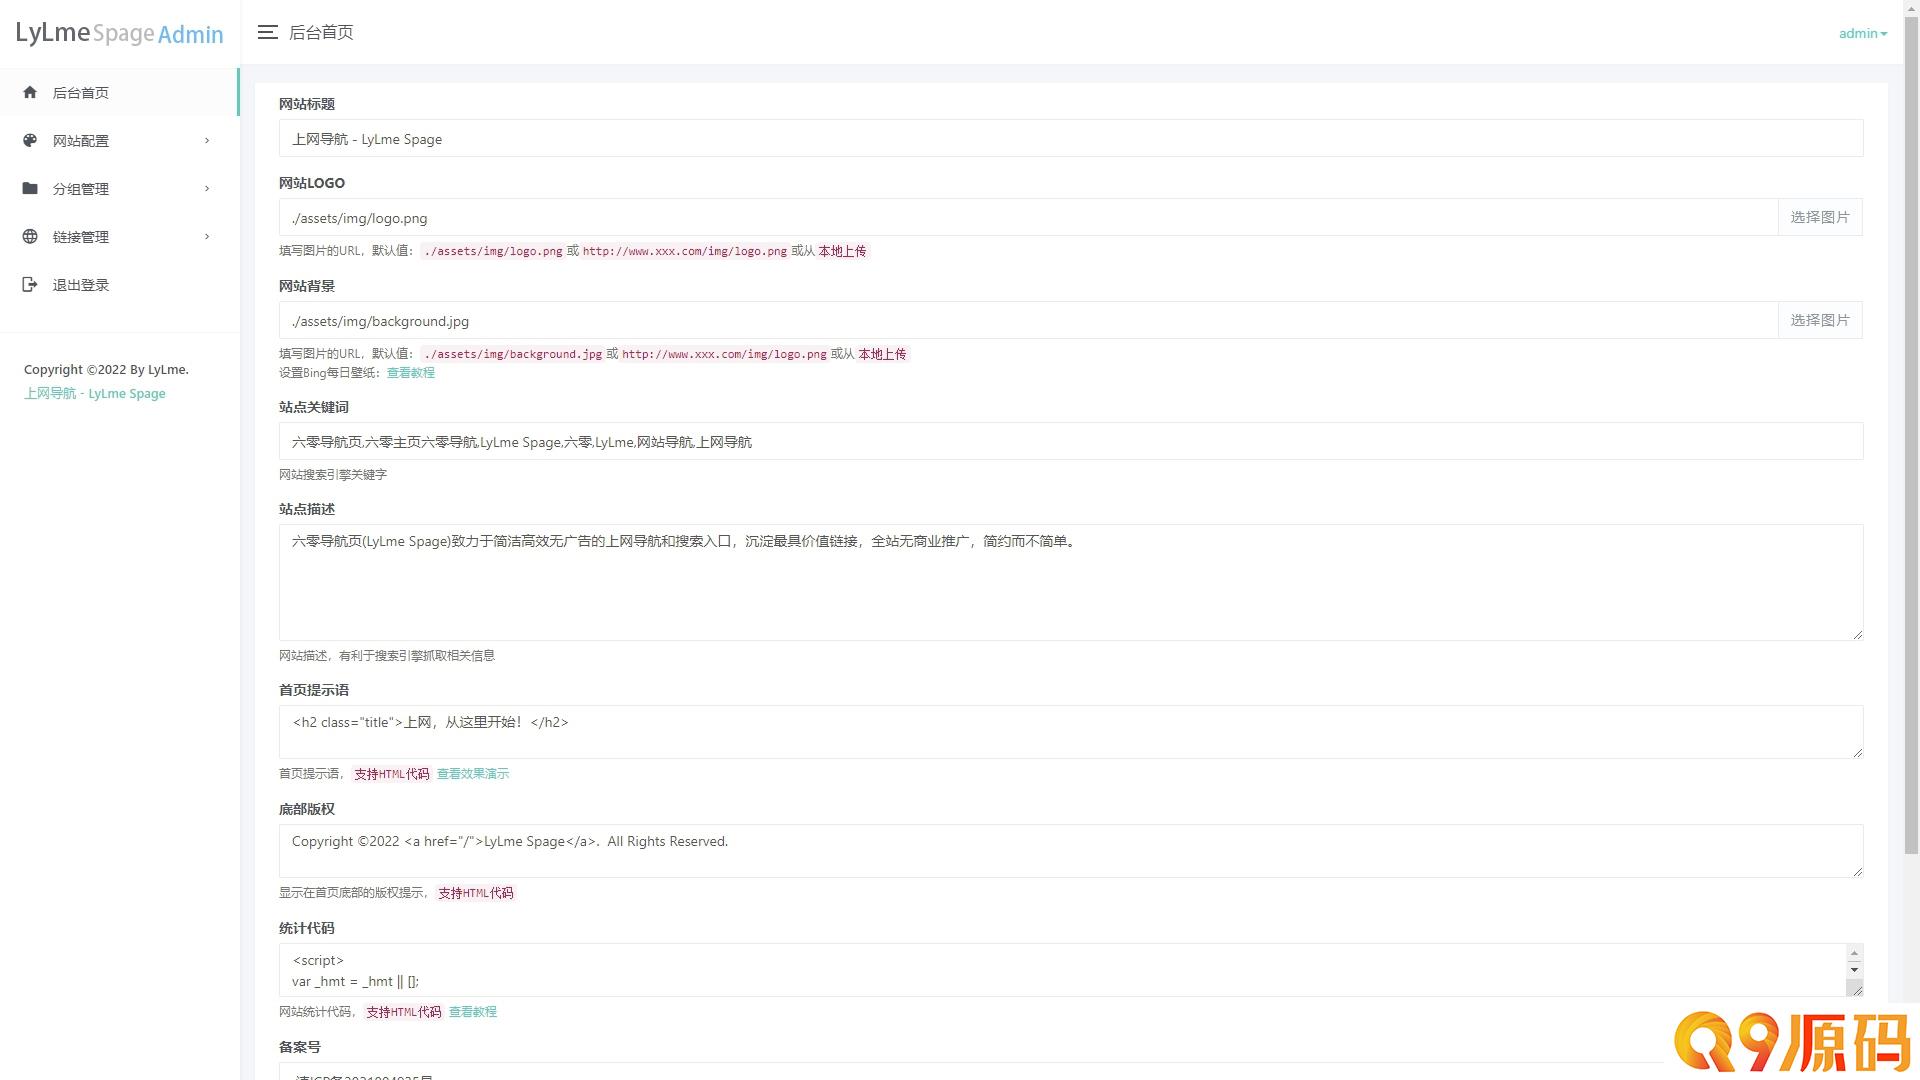Screen dimensions: 1920x1080
Task: Click 选择图片 button for 网站LOGO
Action: tap(1820, 217)
